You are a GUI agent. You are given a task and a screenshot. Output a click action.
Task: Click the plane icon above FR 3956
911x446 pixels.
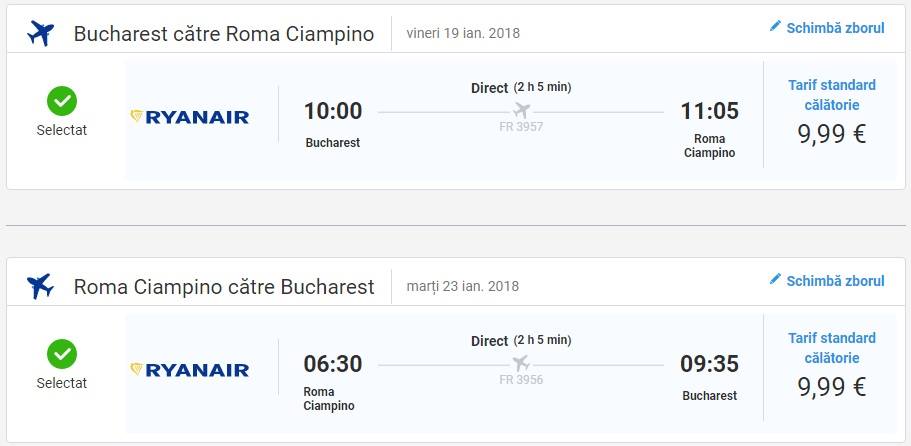[x=521, y=362]
